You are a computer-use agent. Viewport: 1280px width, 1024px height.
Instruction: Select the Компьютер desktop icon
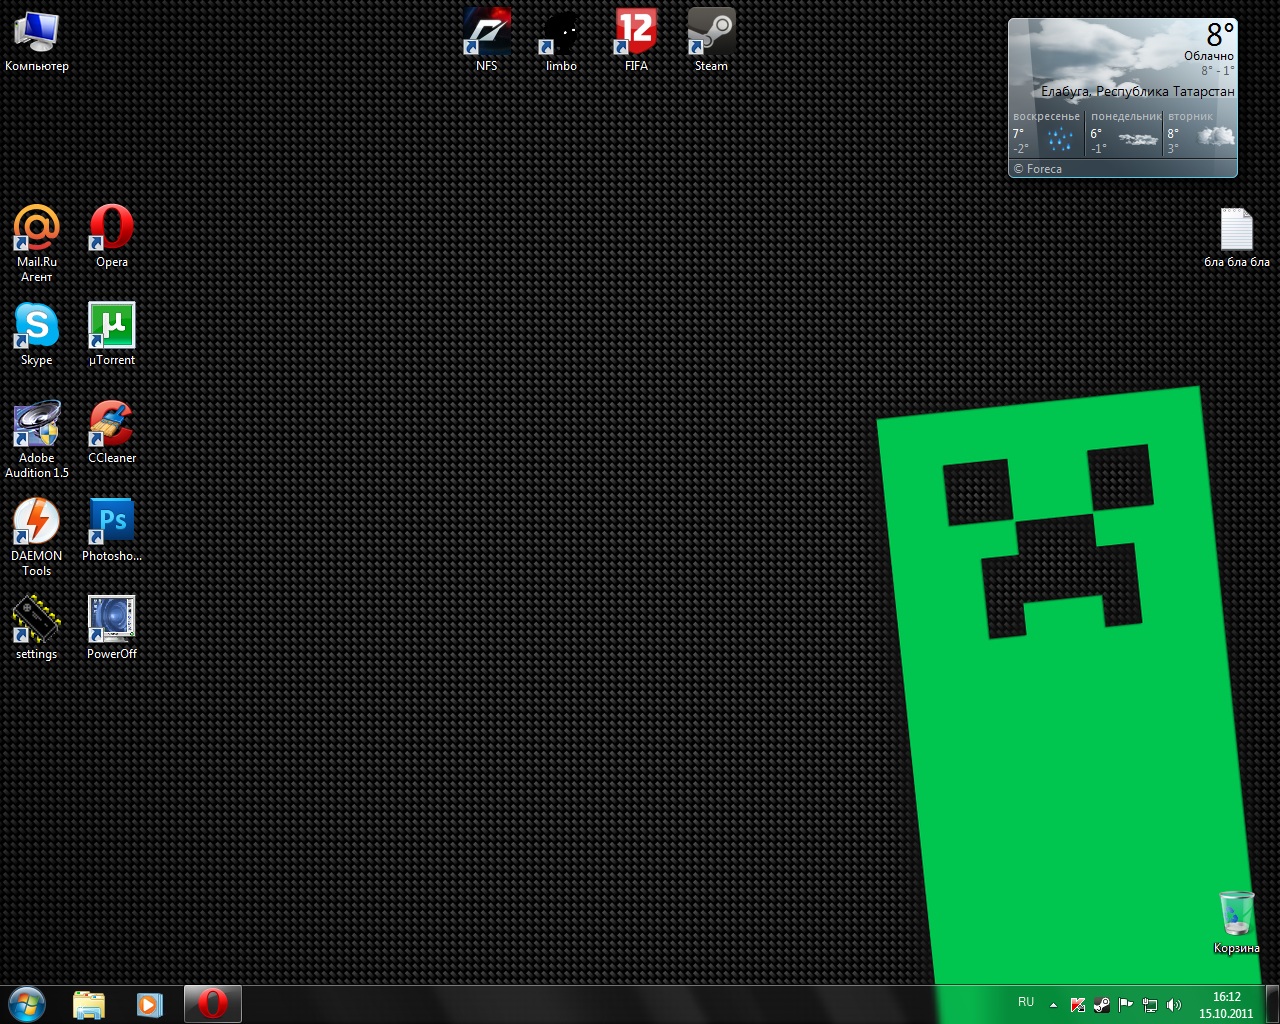click(x=37, y=42)
